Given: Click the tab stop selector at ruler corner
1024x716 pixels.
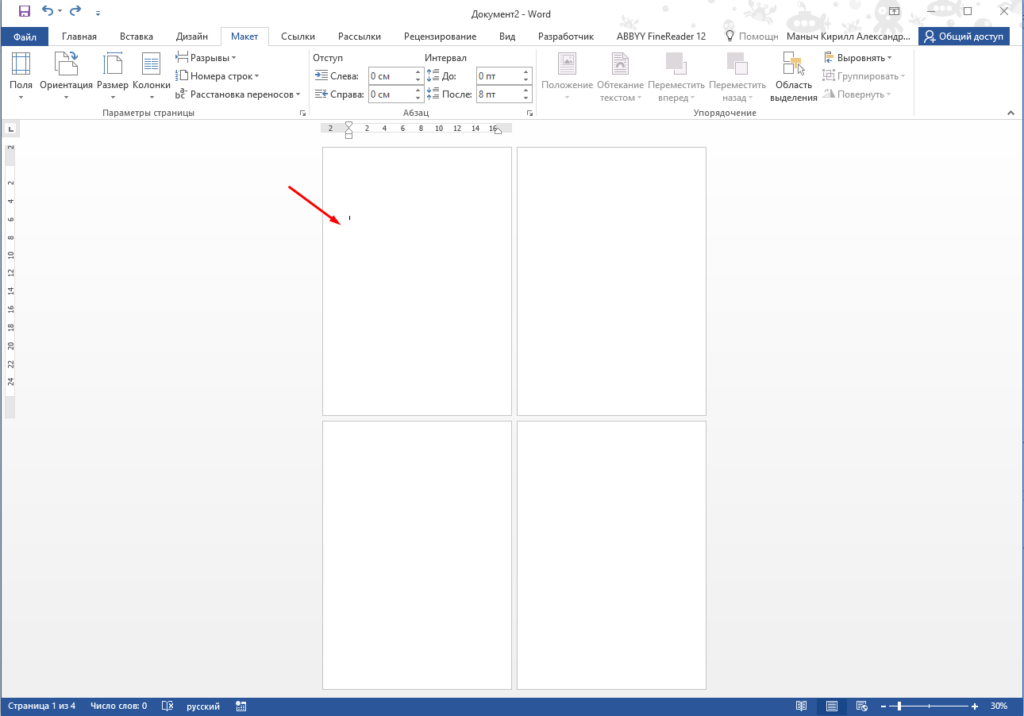Looking at the screenshot, I should (x=10, y=129).
